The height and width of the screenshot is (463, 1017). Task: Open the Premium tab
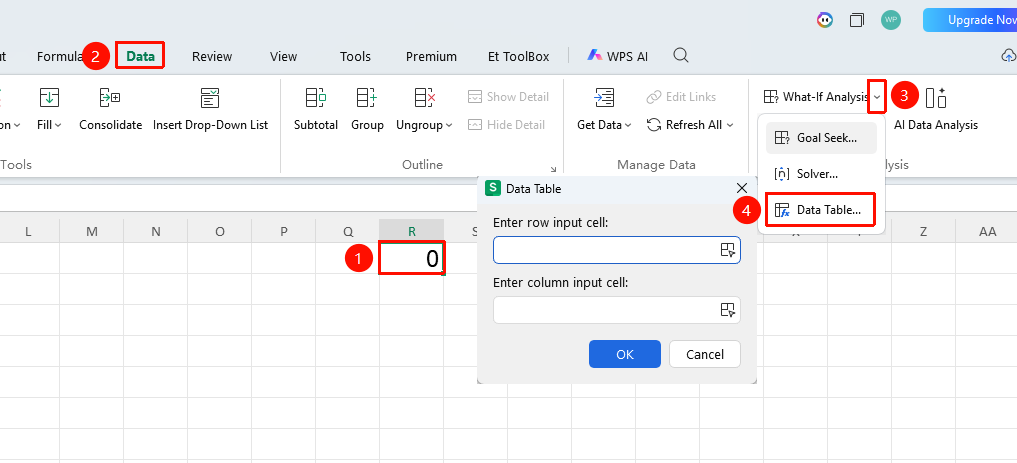(x=431, y=56)
